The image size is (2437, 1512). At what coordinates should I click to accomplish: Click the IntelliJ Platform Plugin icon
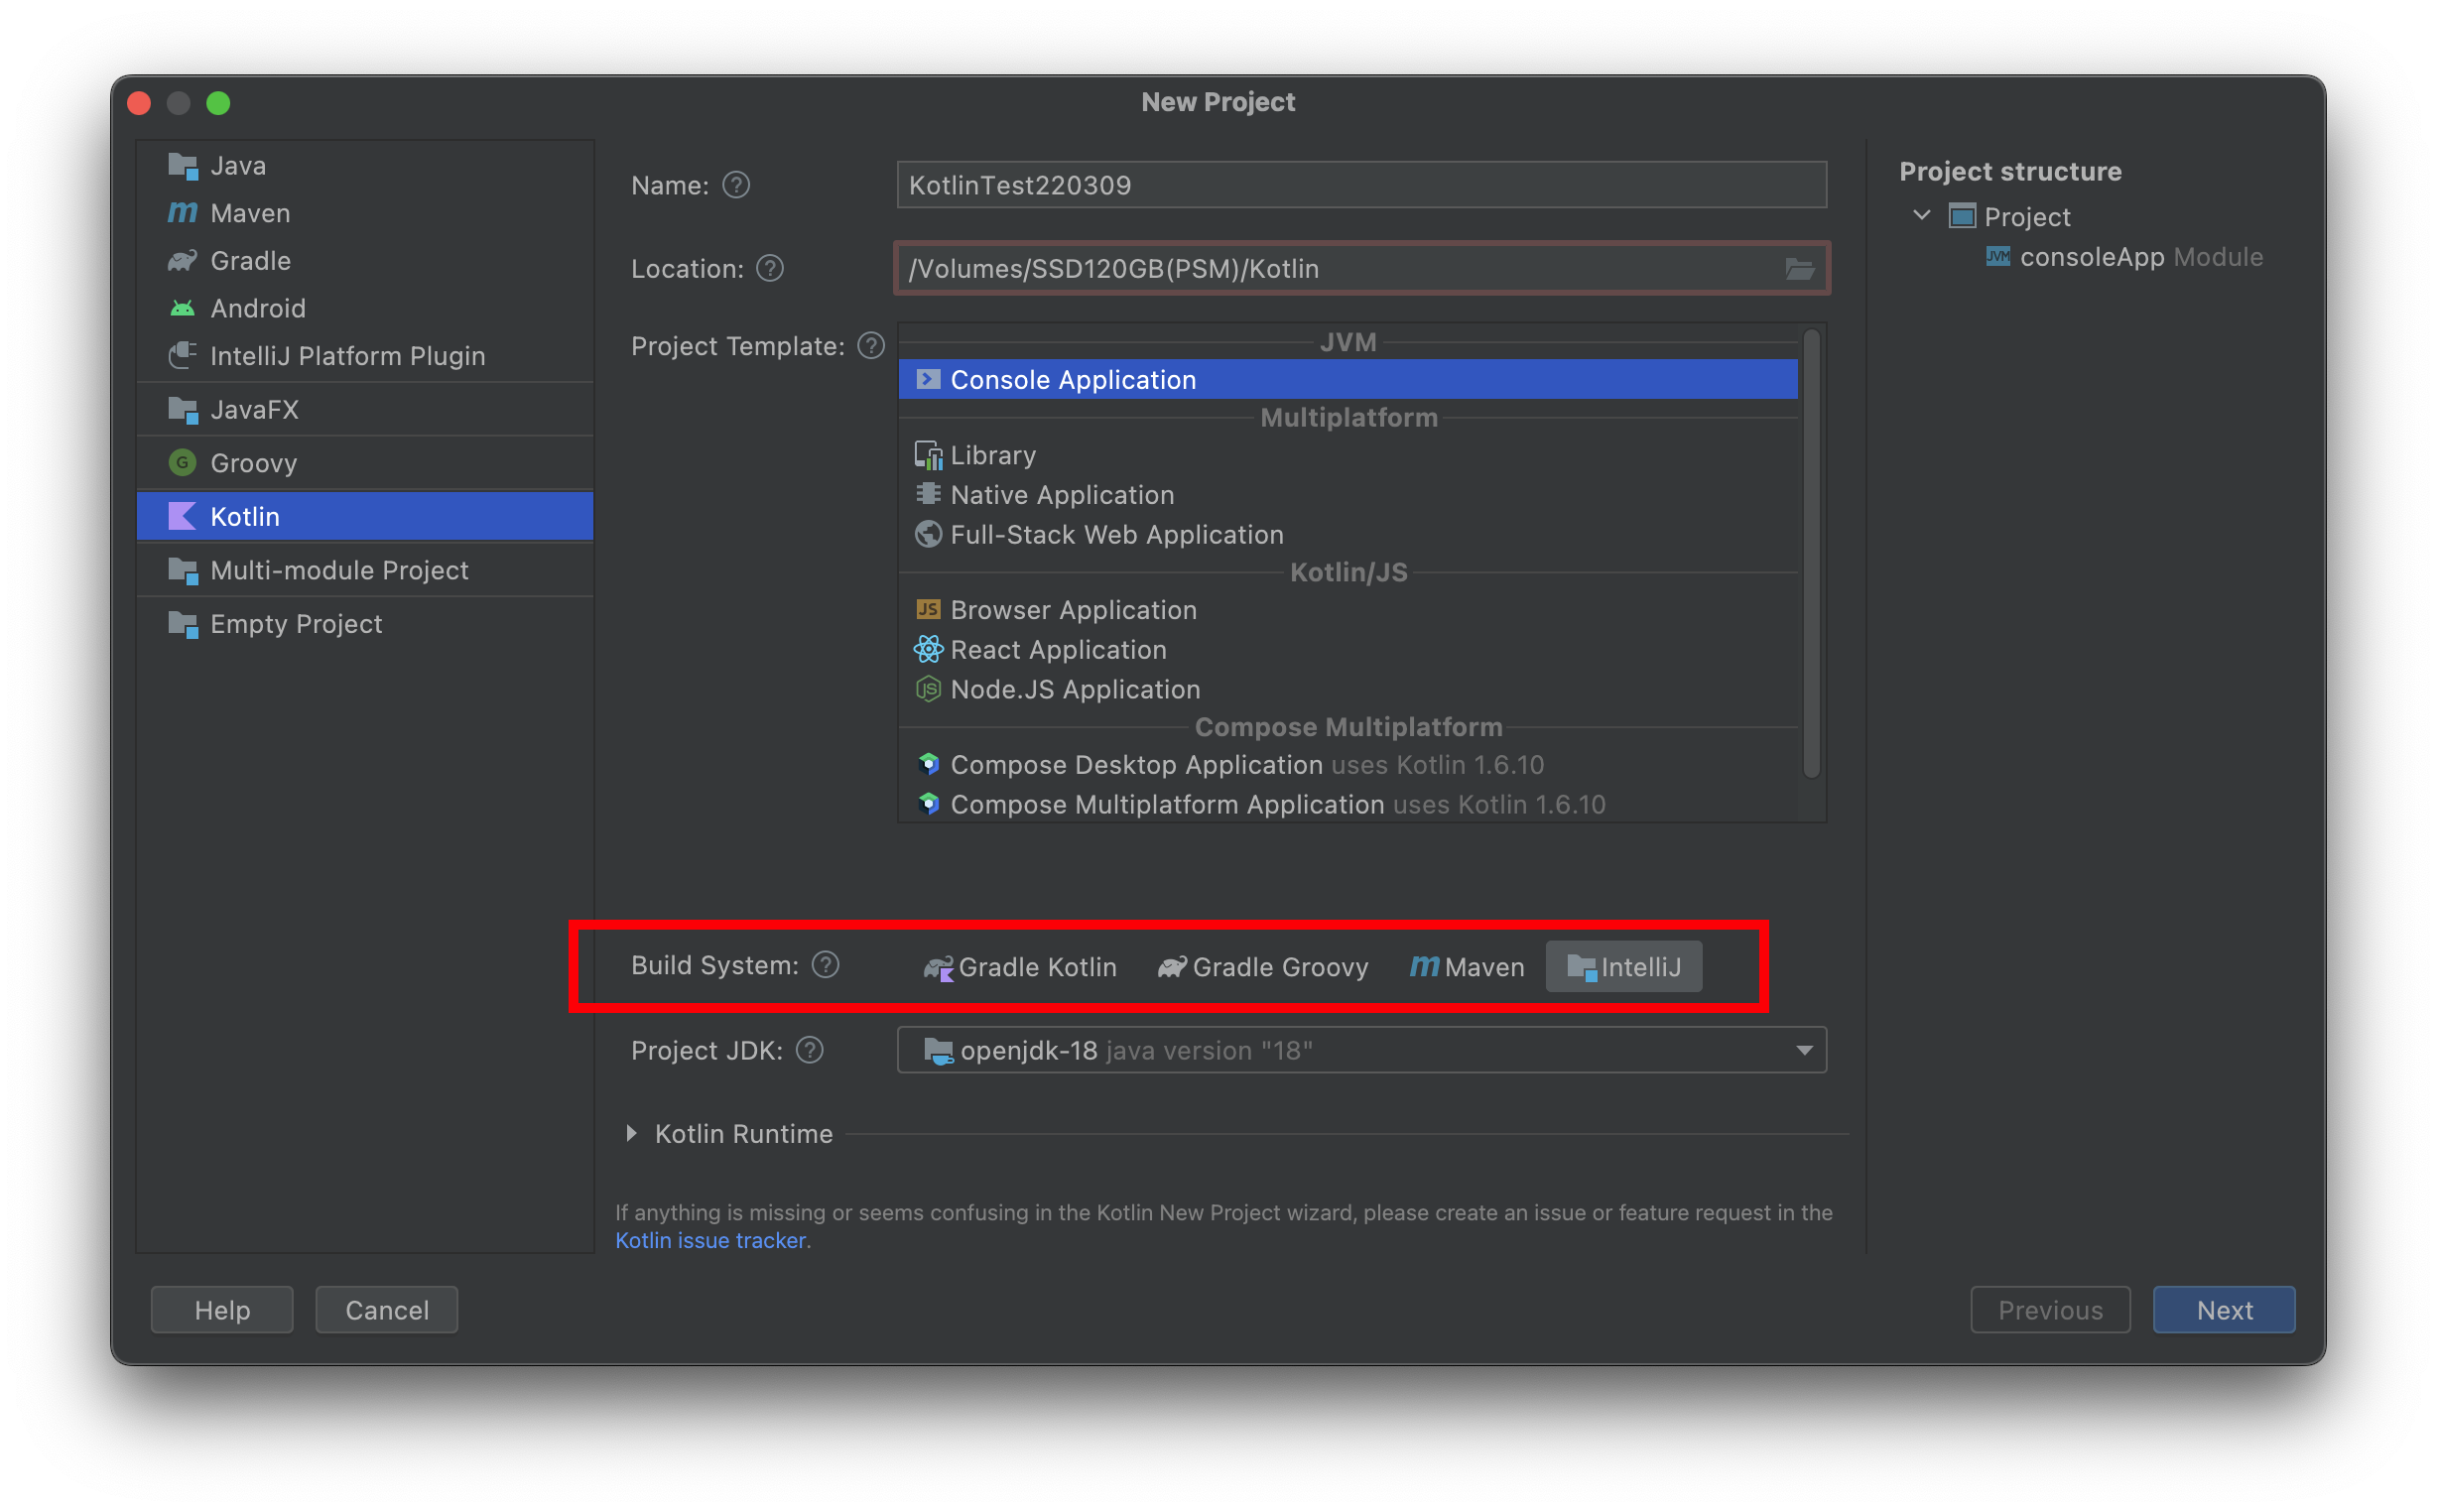tap(182, 355)
